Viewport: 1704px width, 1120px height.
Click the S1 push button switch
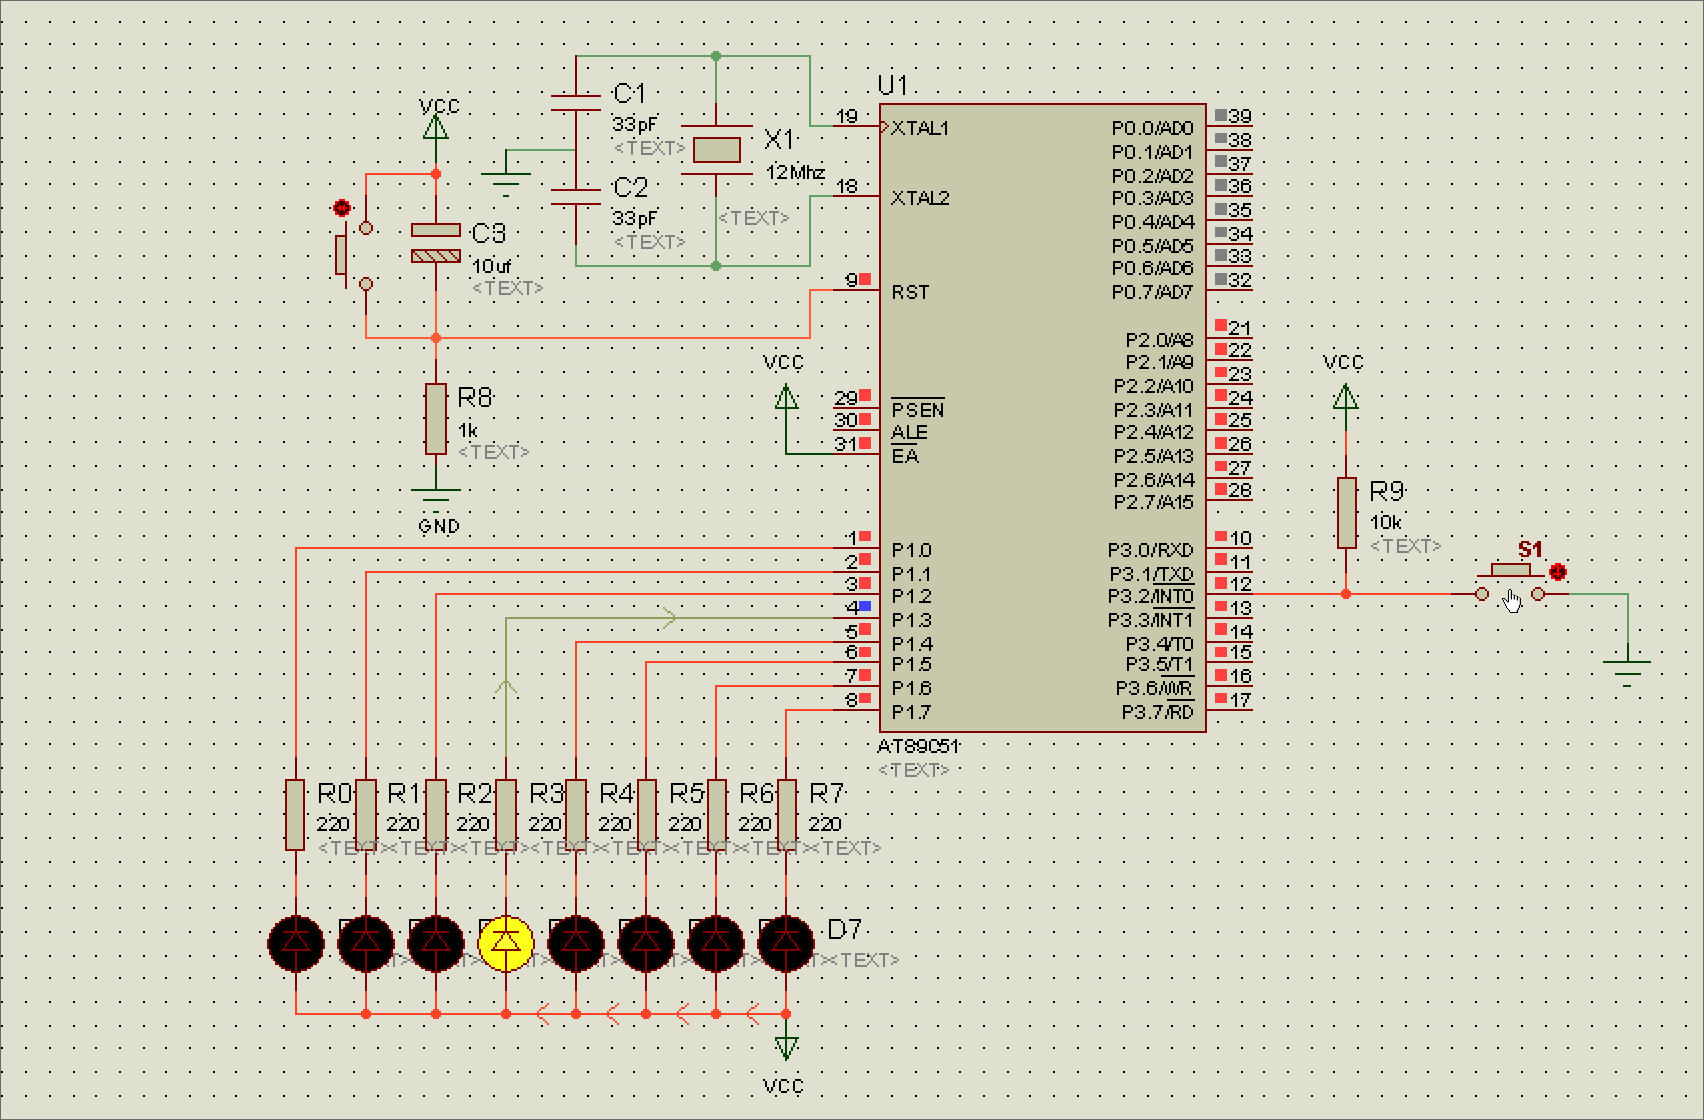point(1510,584)
